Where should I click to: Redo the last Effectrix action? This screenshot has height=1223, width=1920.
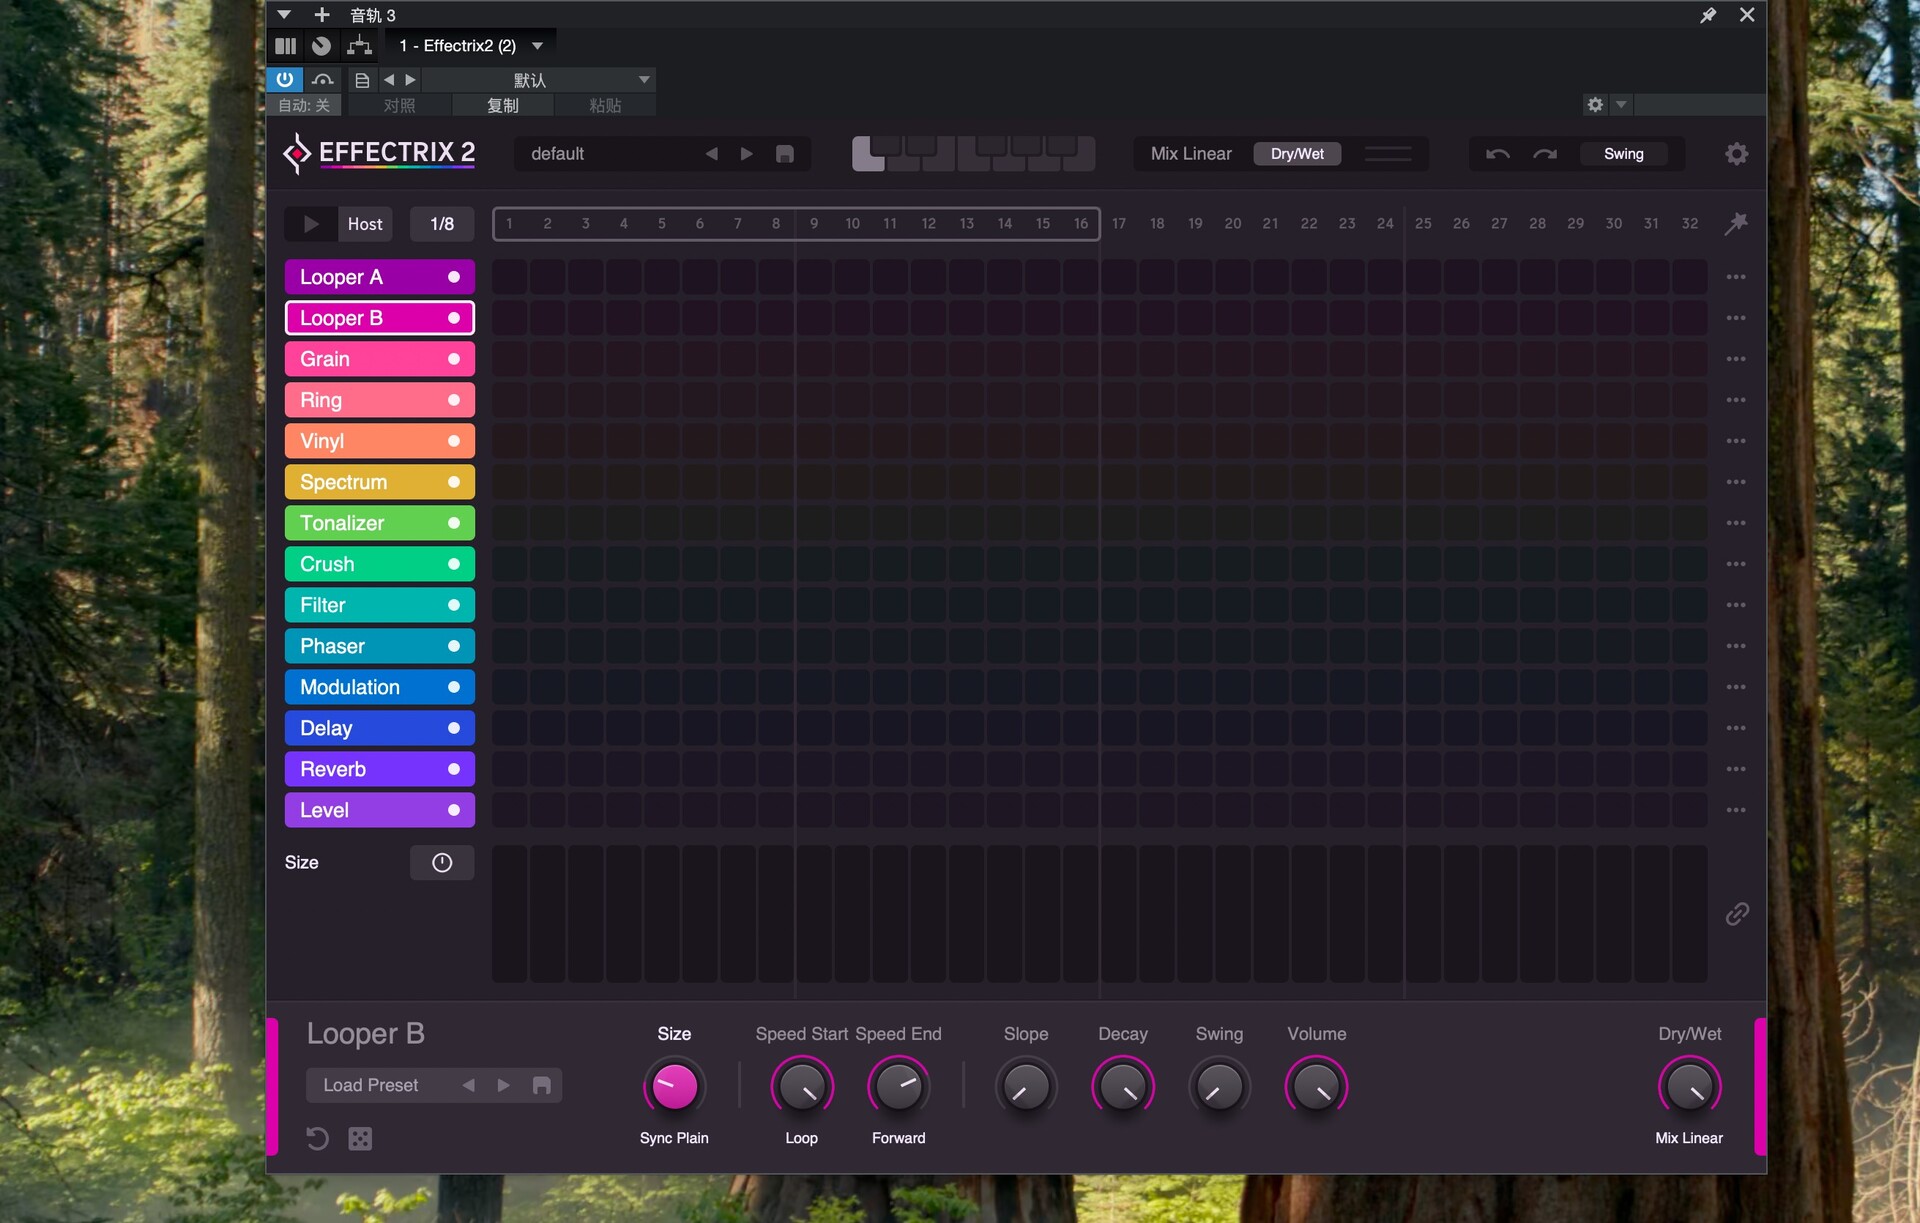(x=1545, y=154)
